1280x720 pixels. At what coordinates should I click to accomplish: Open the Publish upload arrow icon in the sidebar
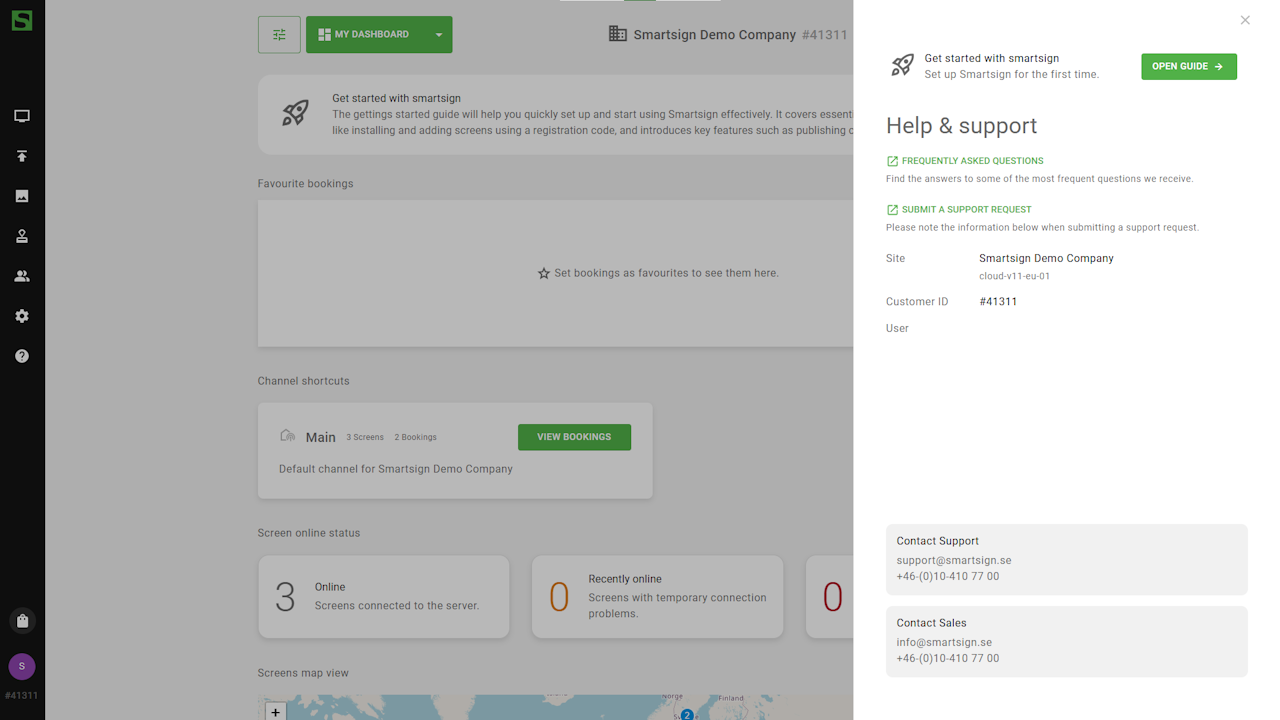click(x=22, y=156)
